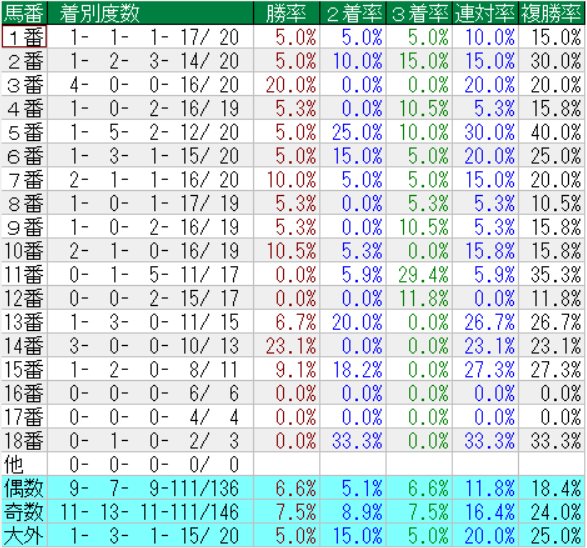
Task: Click the 馬番 column header
Action: 24,13
